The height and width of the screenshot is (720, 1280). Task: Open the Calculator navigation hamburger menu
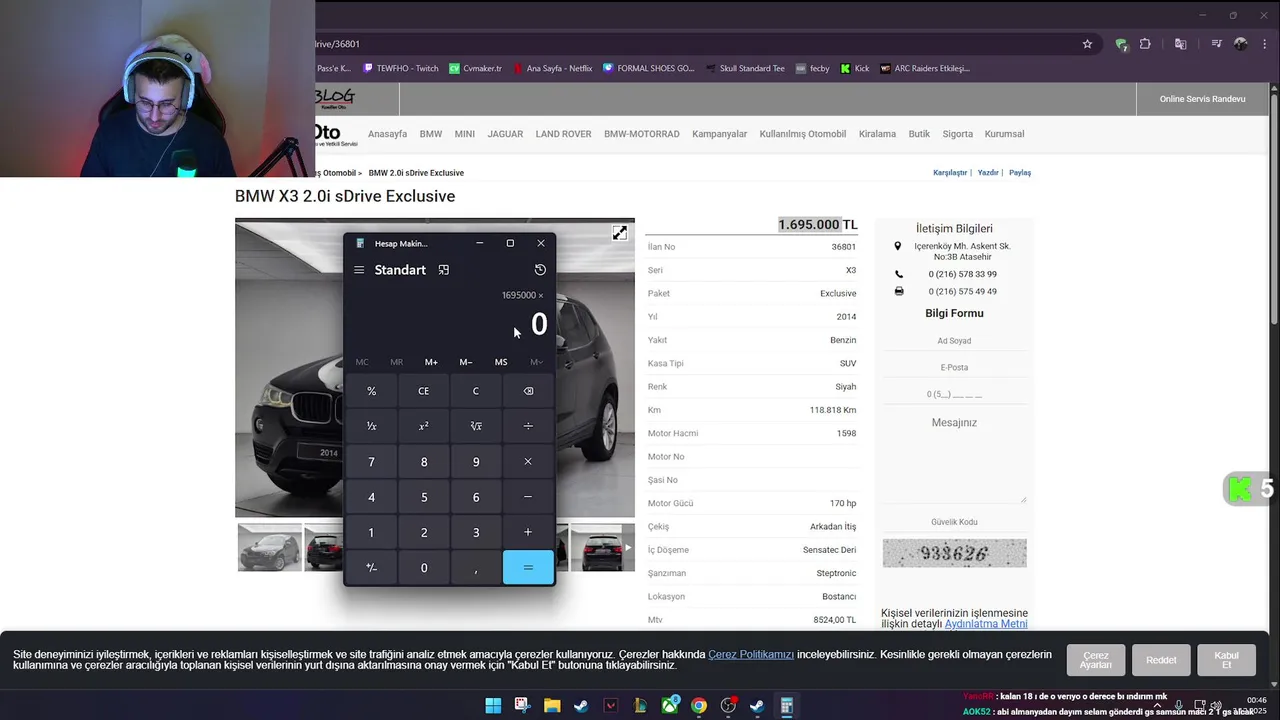359,270
